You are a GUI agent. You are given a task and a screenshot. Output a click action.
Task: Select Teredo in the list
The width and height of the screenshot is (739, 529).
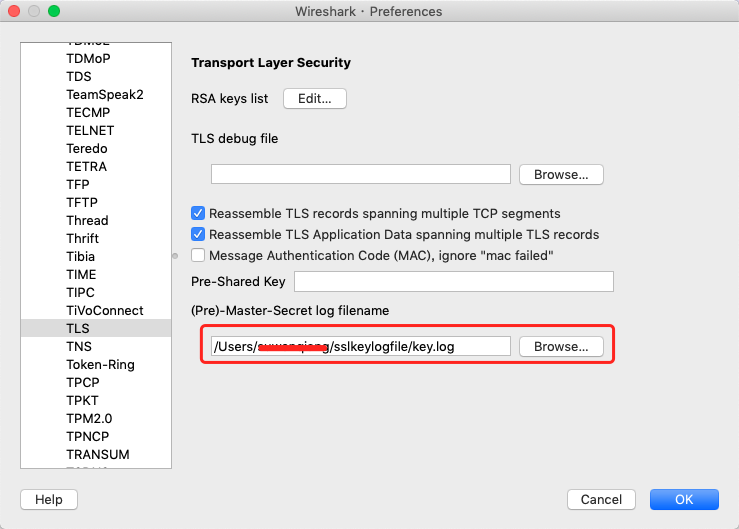[96, 149]
